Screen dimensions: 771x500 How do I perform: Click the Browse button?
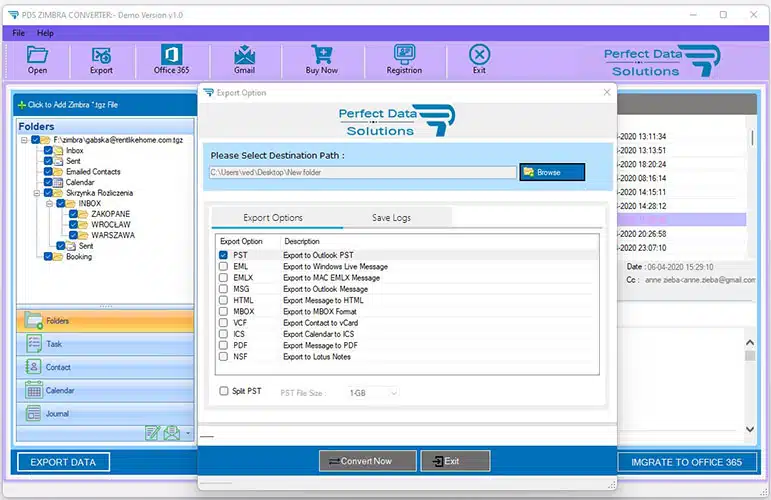tap(552, 173)
